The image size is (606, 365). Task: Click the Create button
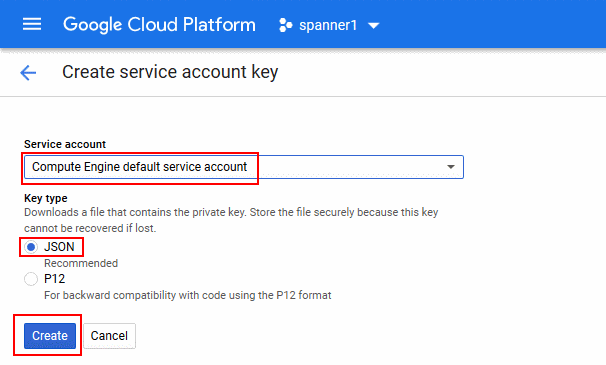[x=50, y=336]
